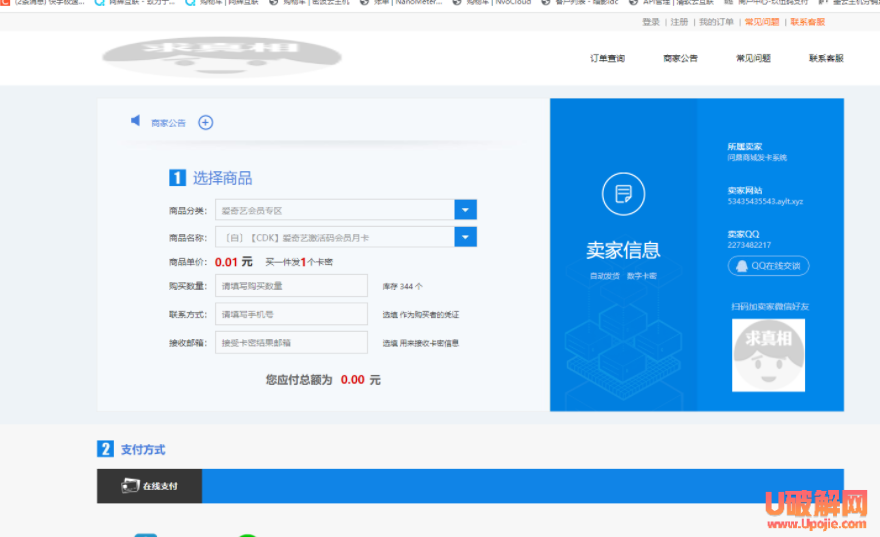Click the seller WeChat QR code image
This screenshot has height=537, width=880.
pyautogui.click(x=768, y=355)
